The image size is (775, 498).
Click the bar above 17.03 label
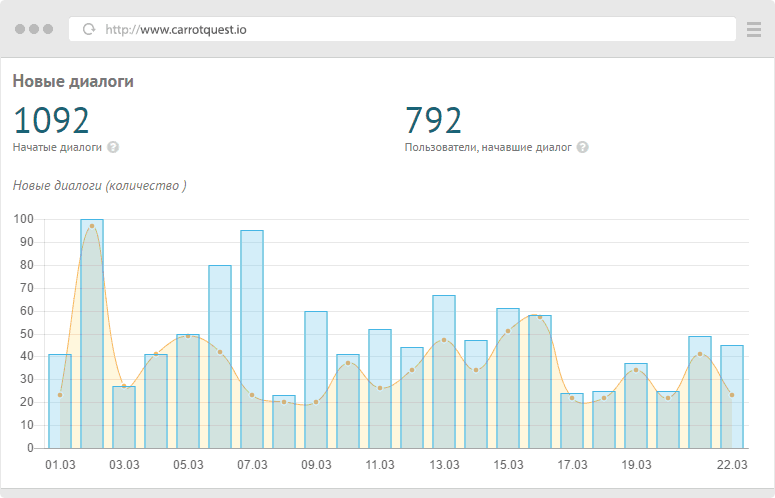[x=572, y=420]
